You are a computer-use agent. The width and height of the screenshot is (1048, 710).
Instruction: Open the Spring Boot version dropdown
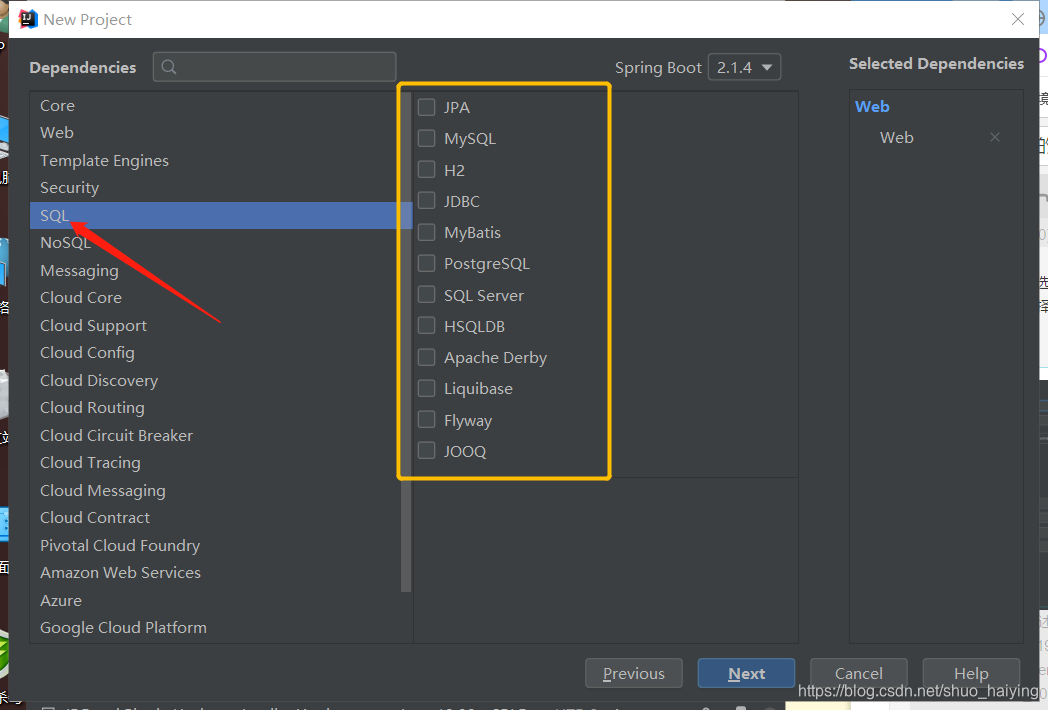tap(744, 67)
